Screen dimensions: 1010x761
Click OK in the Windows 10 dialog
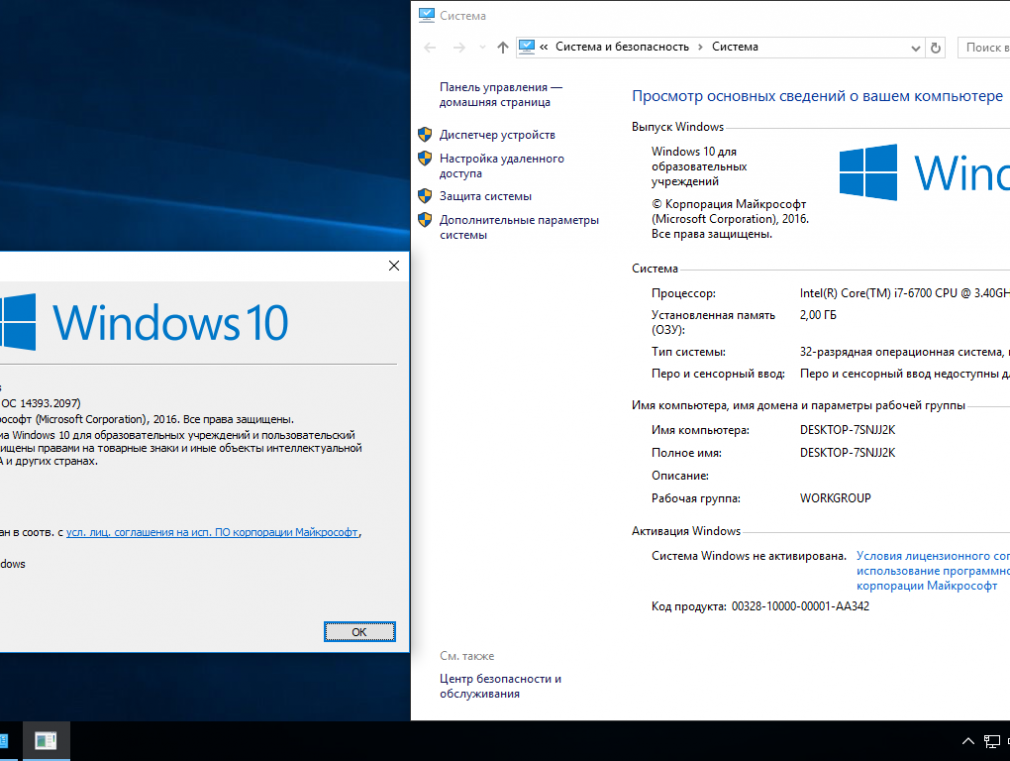[359, 631]
